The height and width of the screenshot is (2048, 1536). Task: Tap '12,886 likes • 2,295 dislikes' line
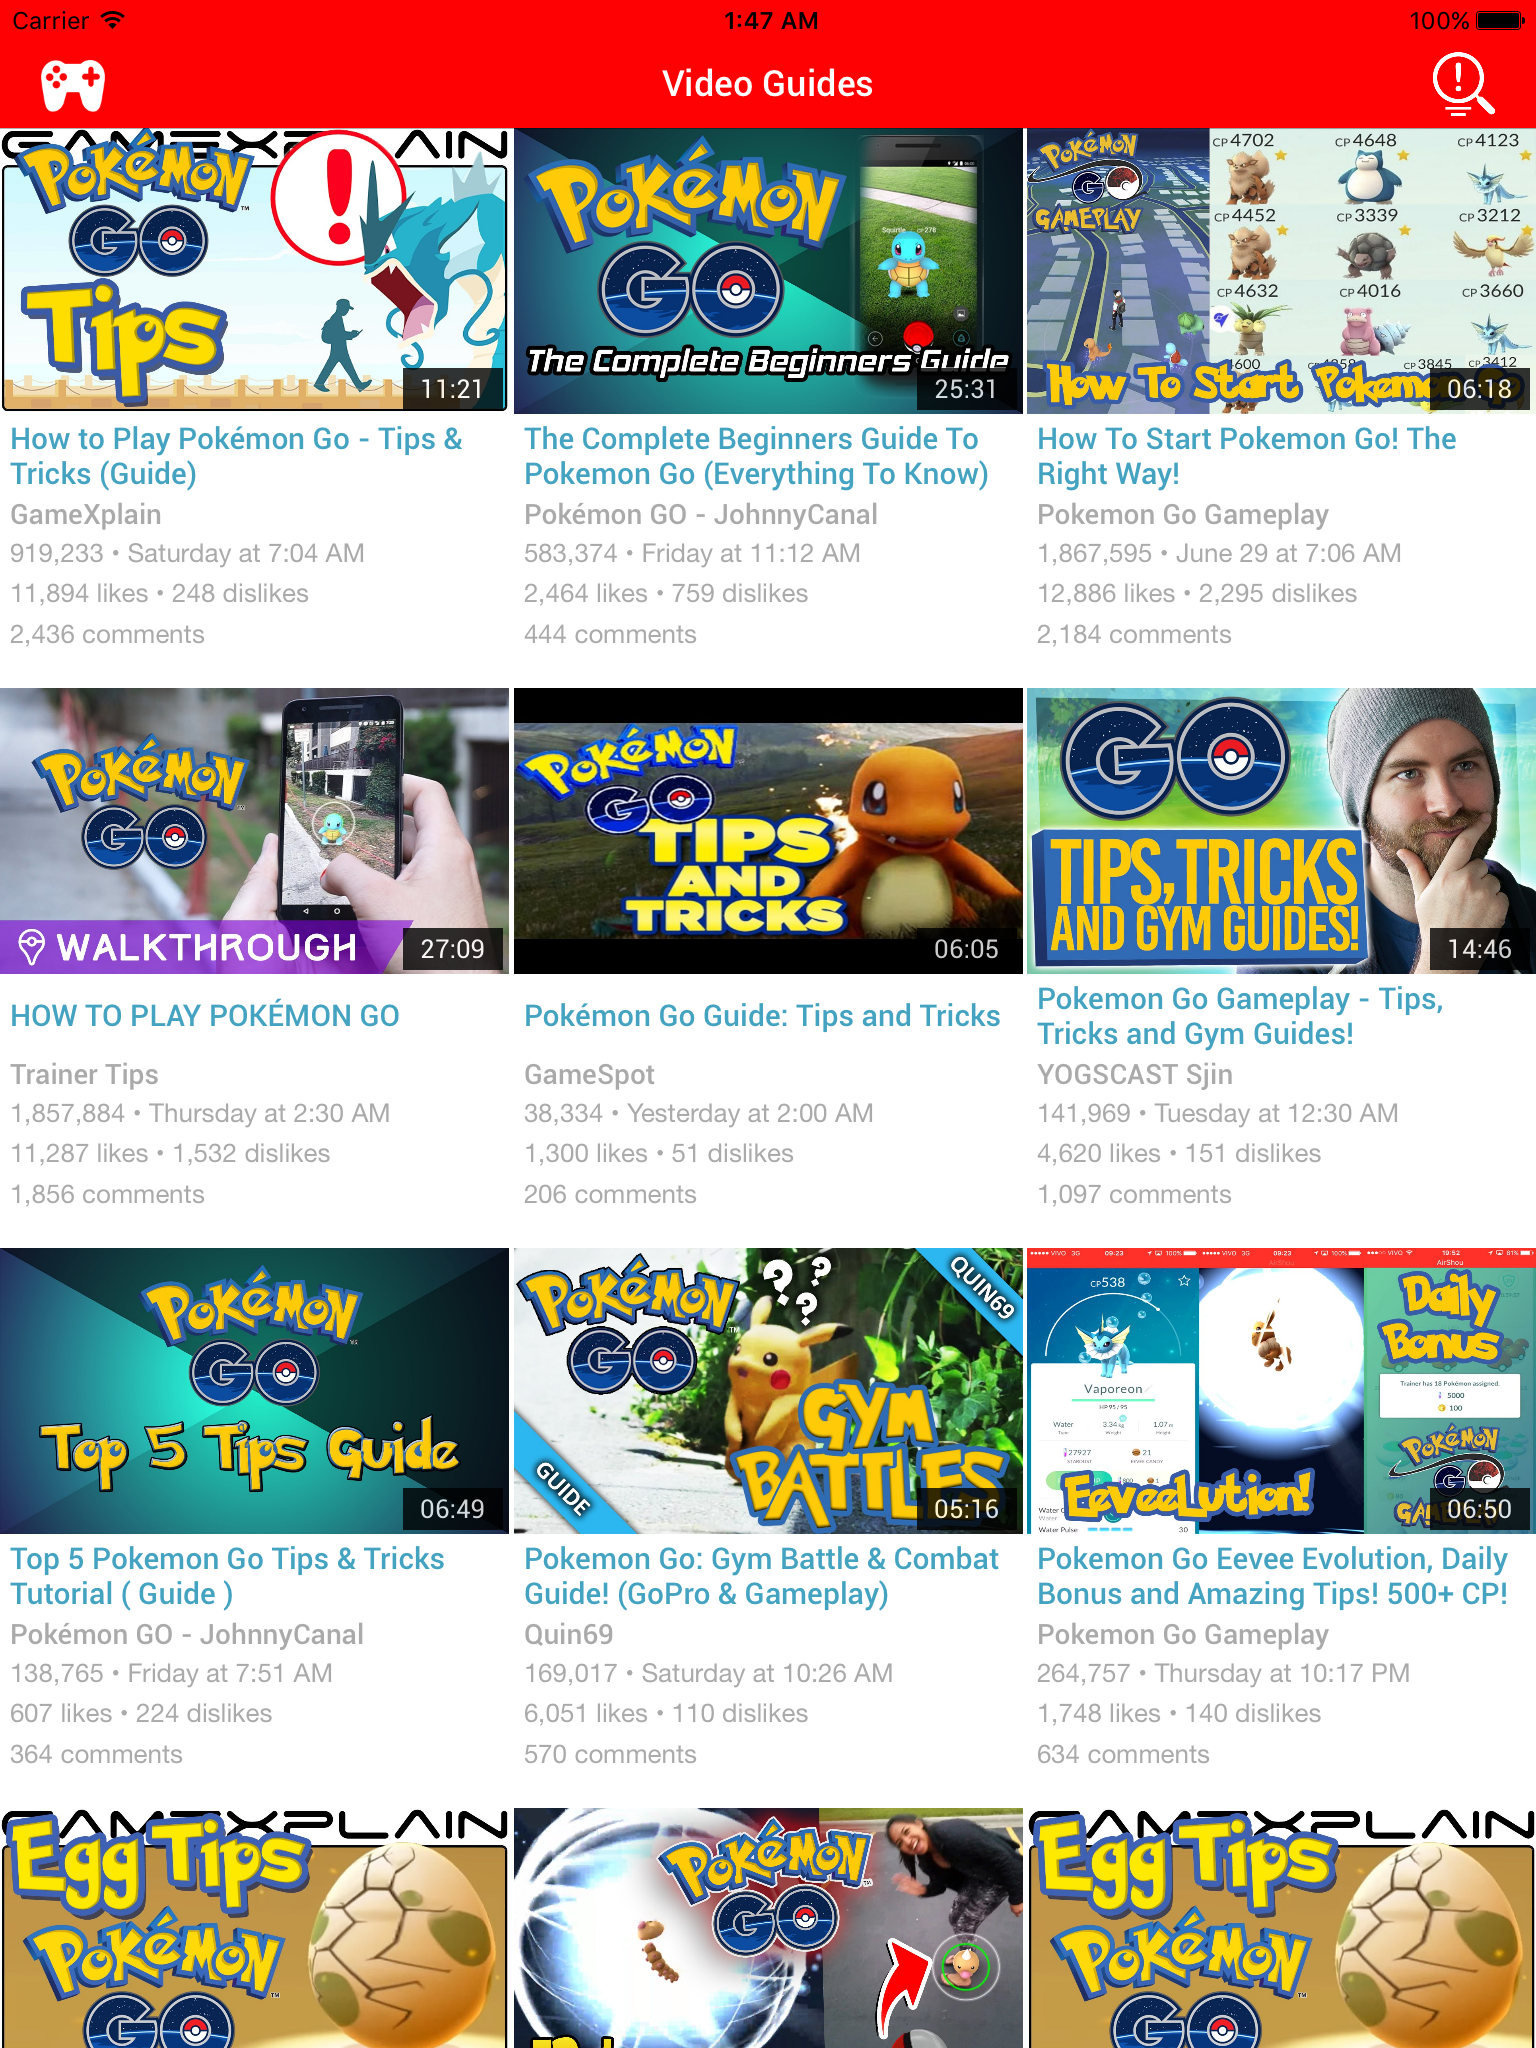point(1197,594)
